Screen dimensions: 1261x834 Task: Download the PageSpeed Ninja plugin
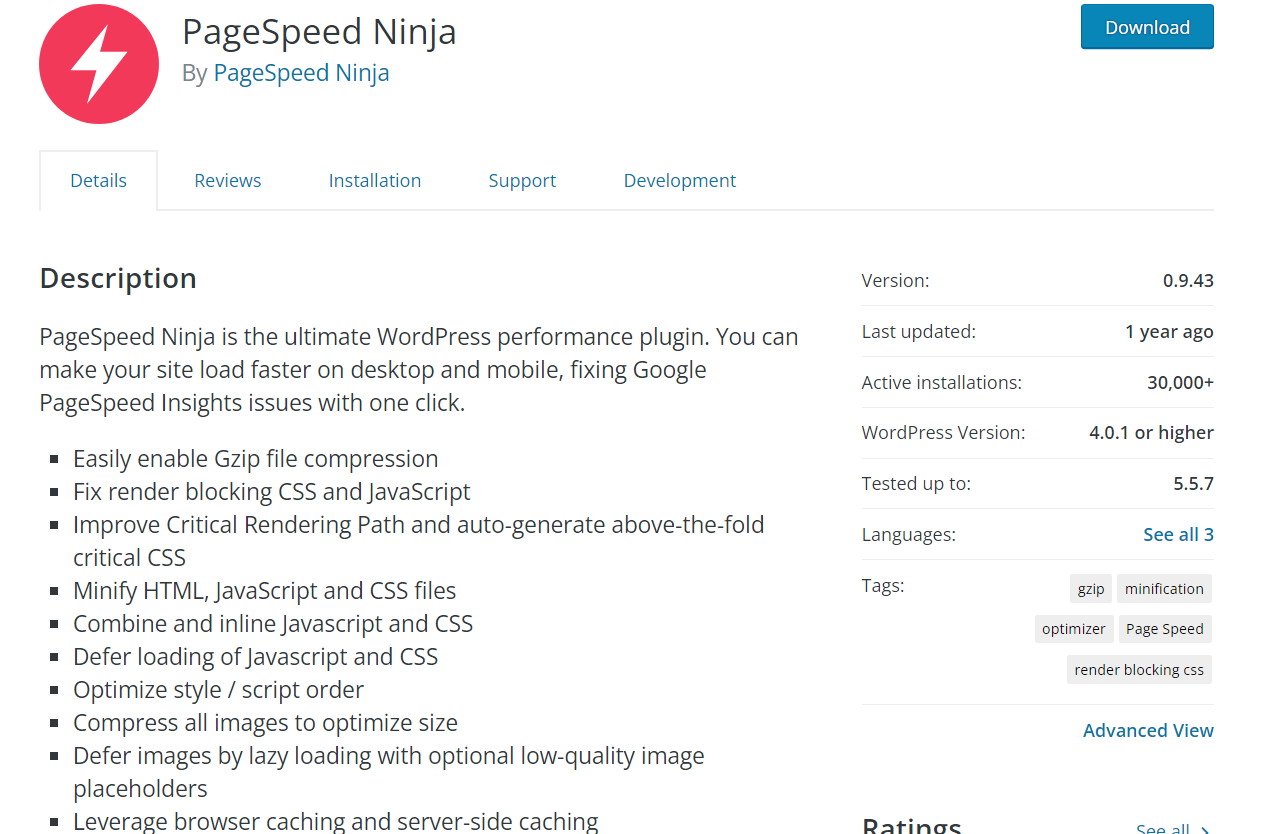(1147, 27)
